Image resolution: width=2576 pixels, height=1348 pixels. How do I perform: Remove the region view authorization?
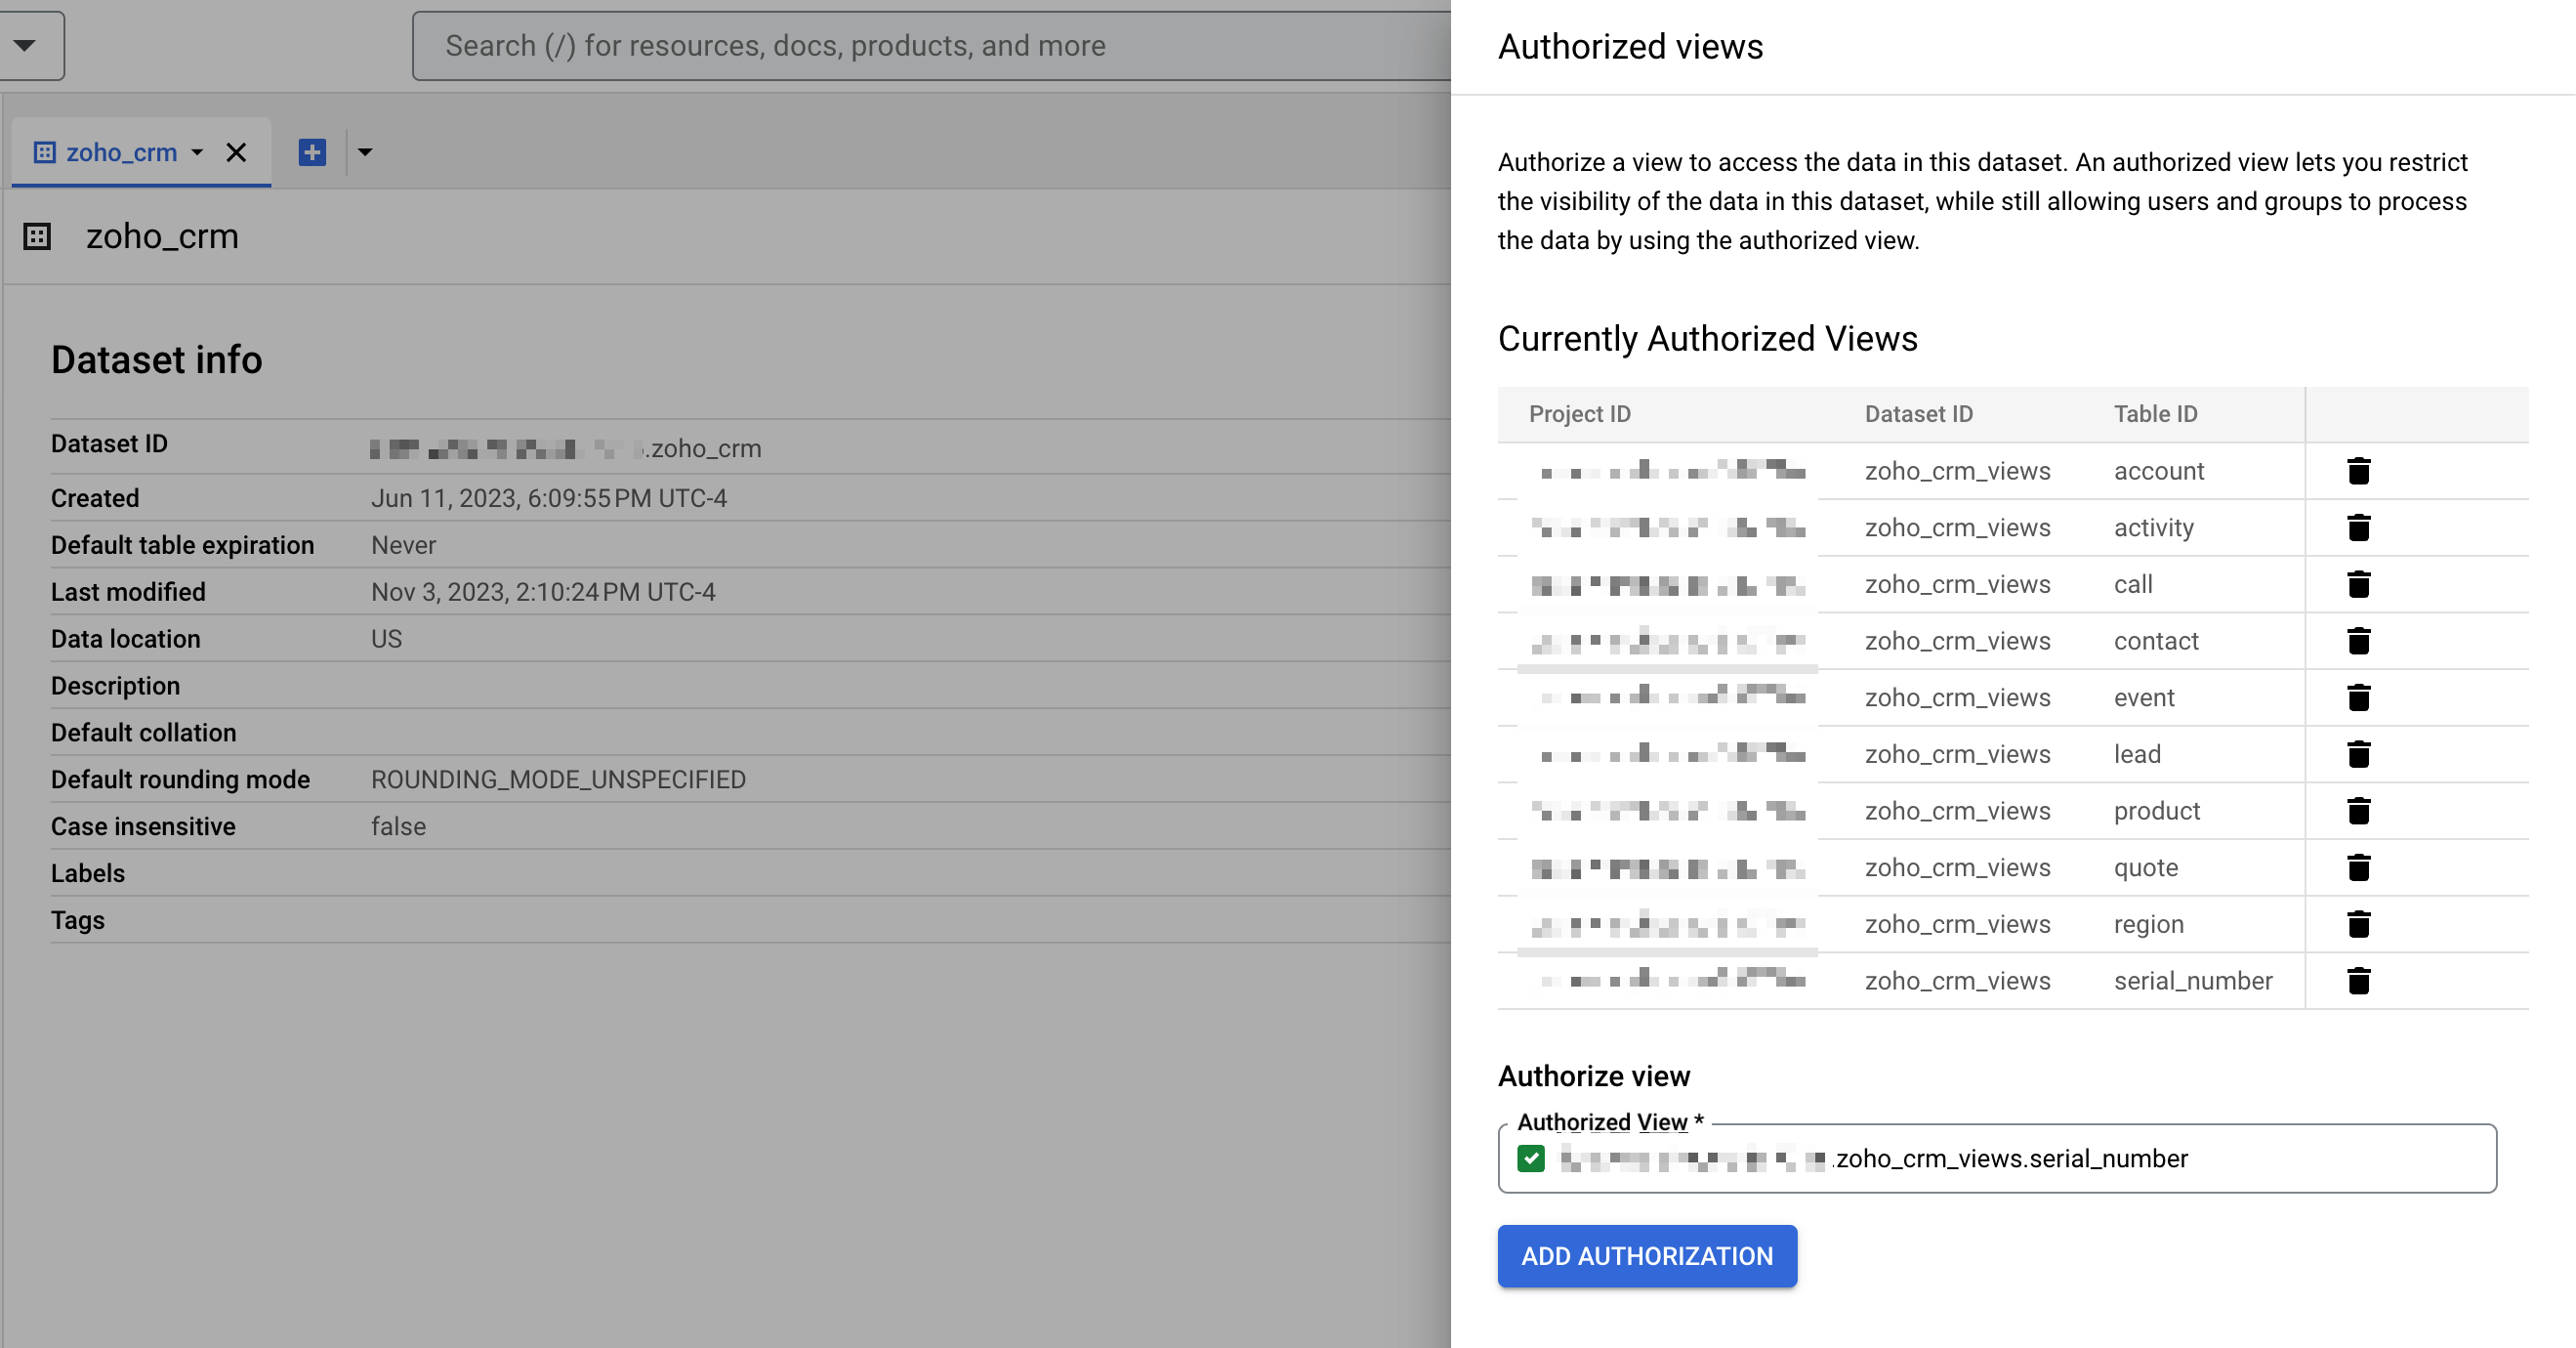tap(2358, 924)
